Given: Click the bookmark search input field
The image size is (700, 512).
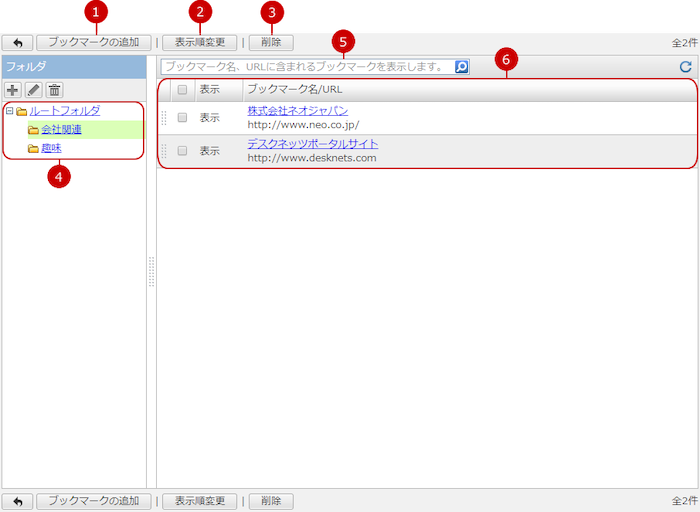Looking at the screenshot, I should pyautogui.click(x=305, y=67).
